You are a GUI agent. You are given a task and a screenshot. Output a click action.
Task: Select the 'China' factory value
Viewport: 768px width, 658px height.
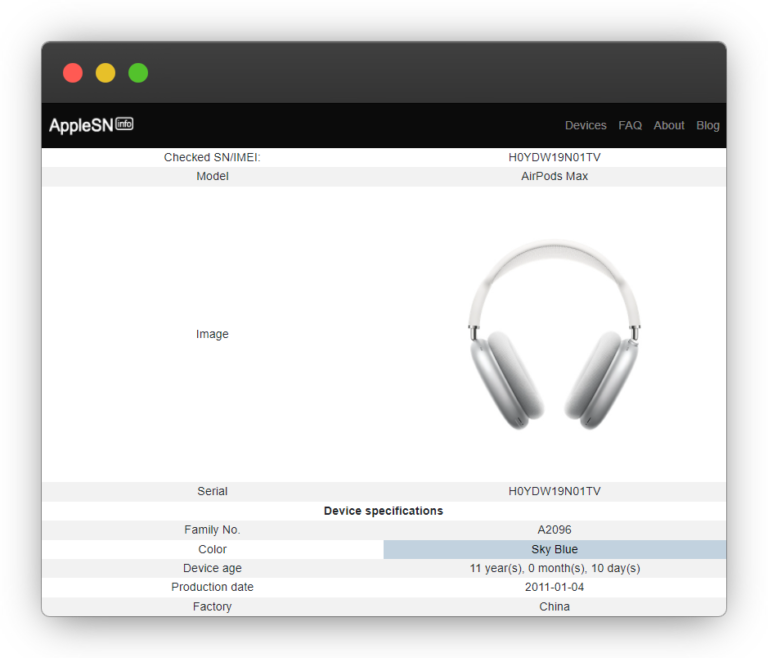554,607
